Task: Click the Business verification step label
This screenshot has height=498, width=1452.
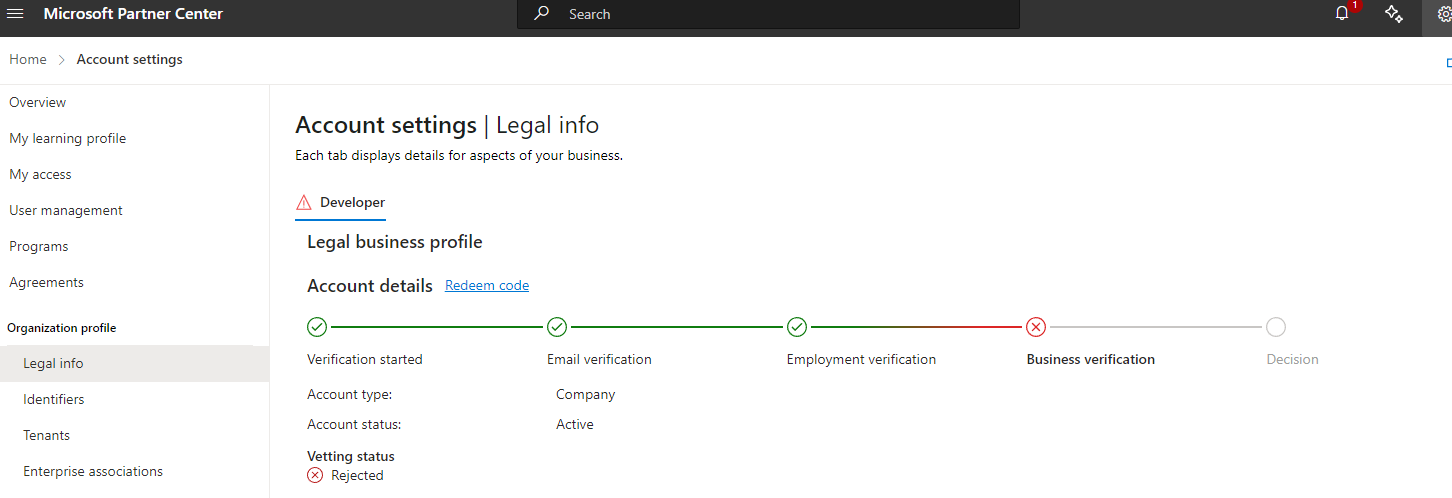Action: click(x=1091, y=359)
